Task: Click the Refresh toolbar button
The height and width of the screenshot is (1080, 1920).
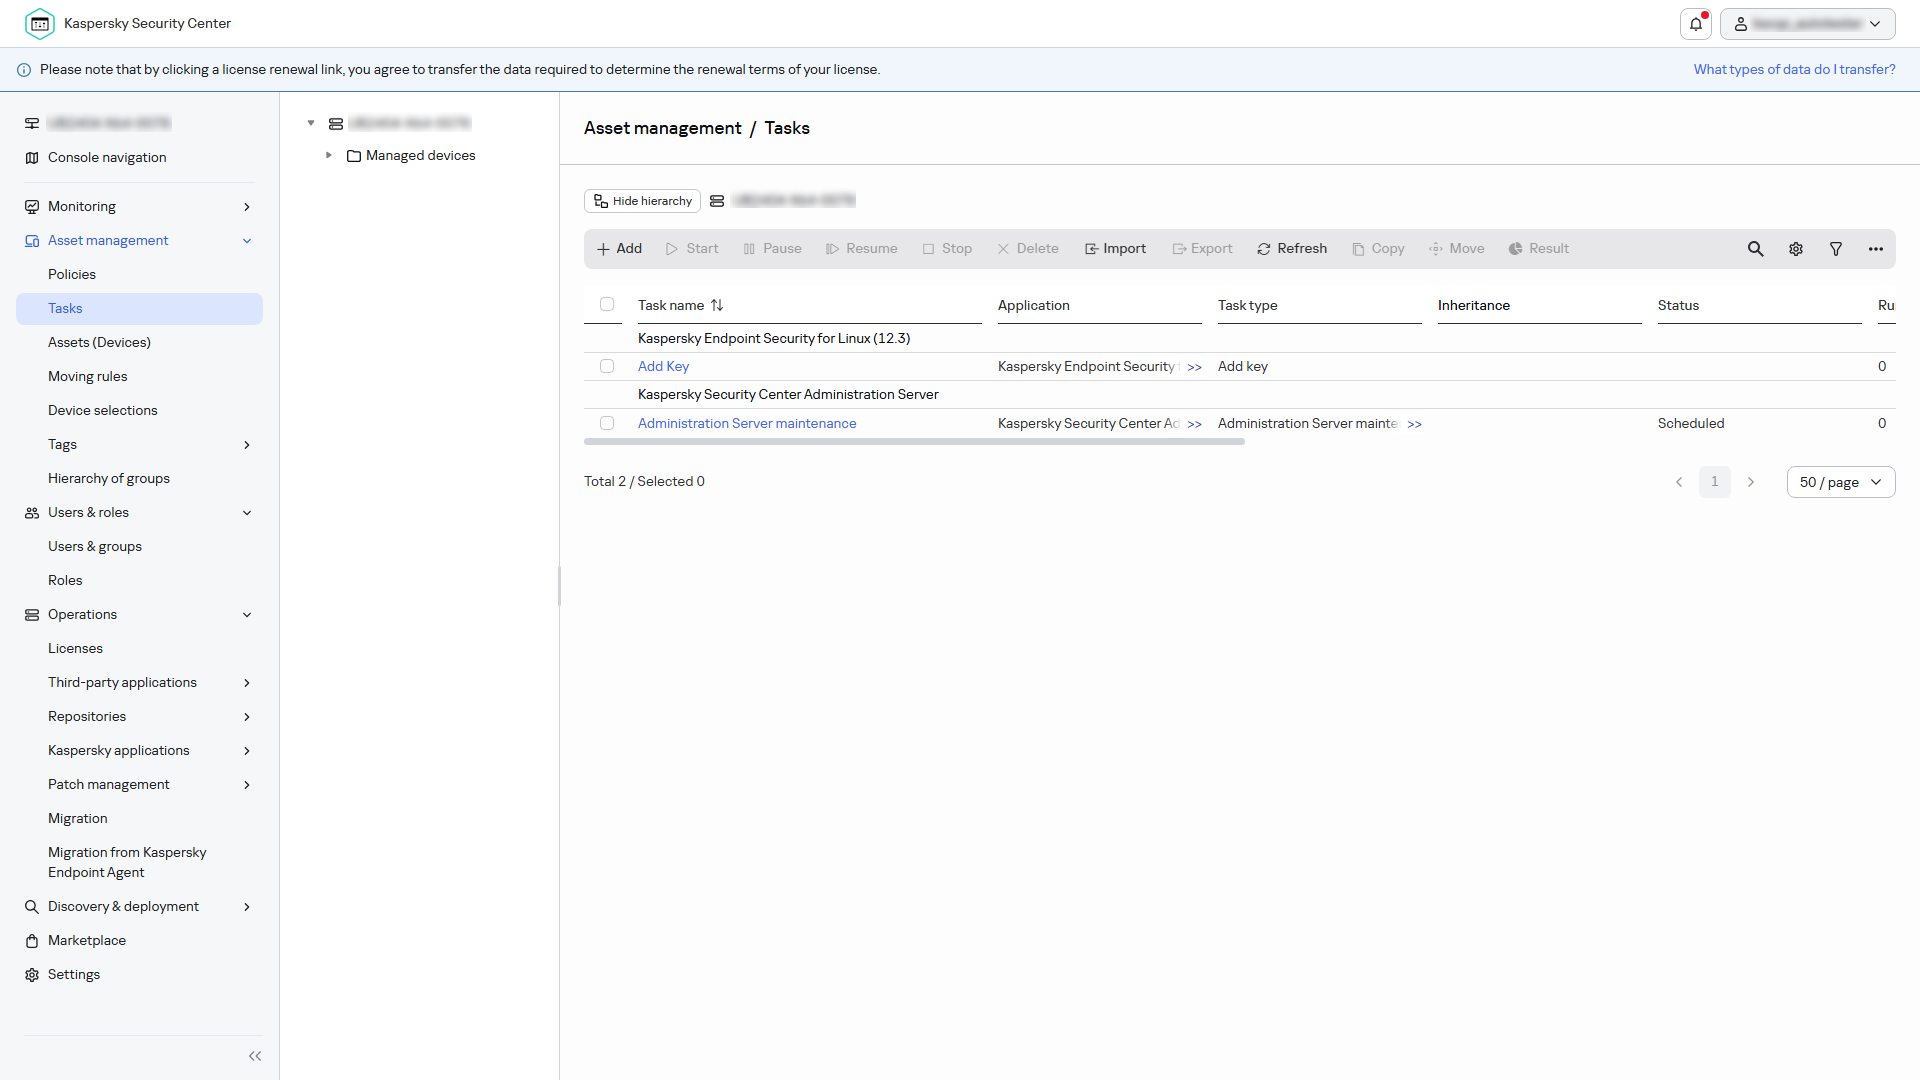Action: pyautogui.click(x=1292, y=249)
